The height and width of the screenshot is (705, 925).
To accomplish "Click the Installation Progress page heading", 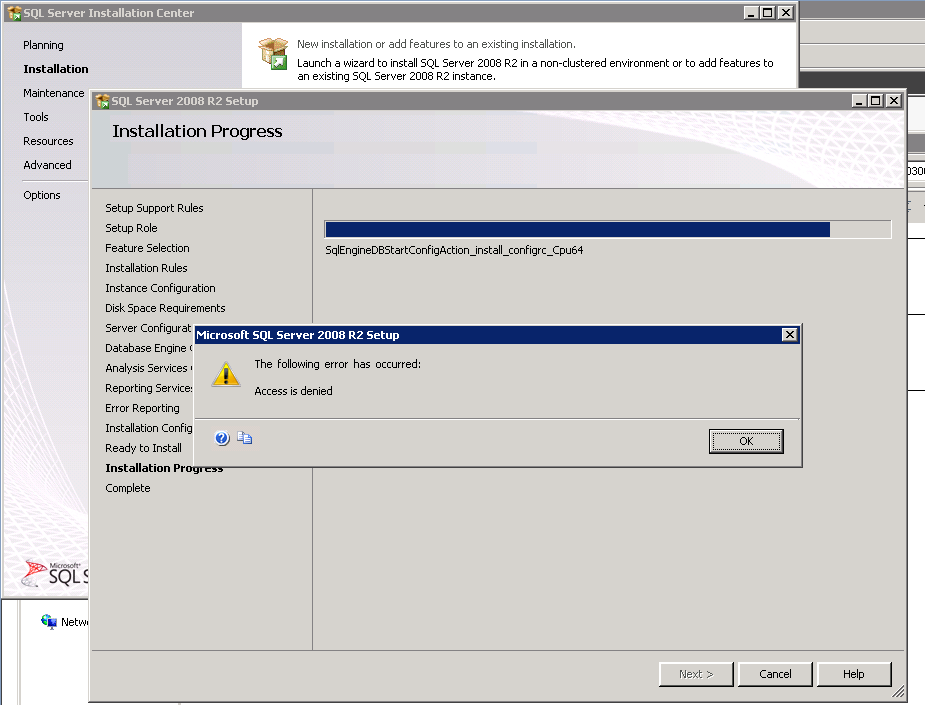I will (198, 132).
